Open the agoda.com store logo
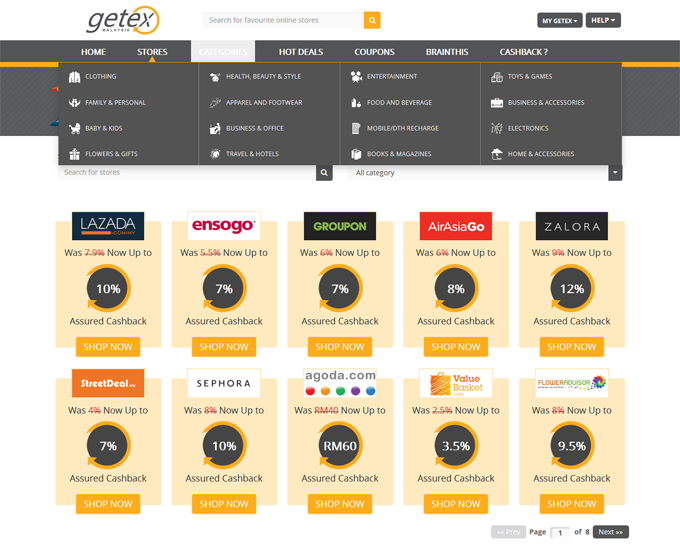 pyautogui.click(x=340, y=383)
